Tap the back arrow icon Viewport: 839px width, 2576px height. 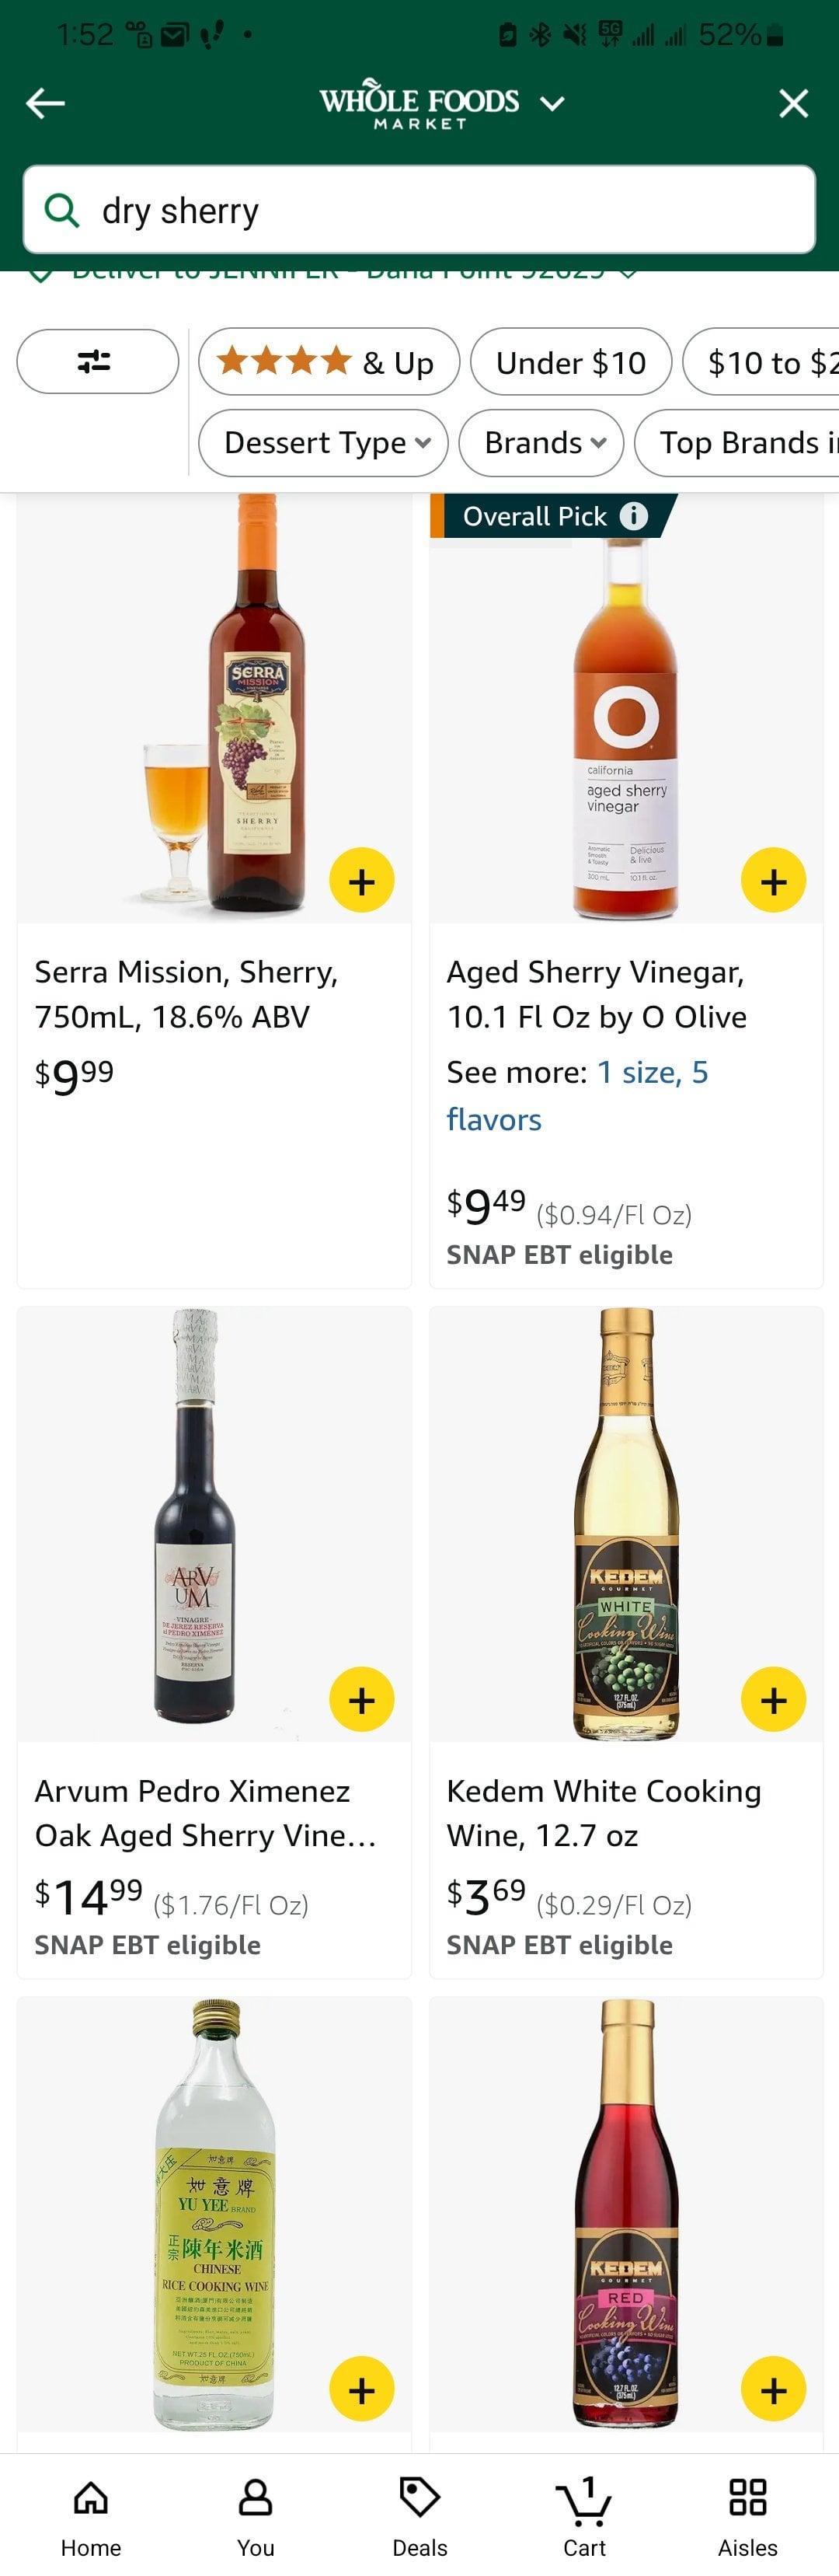45,102
